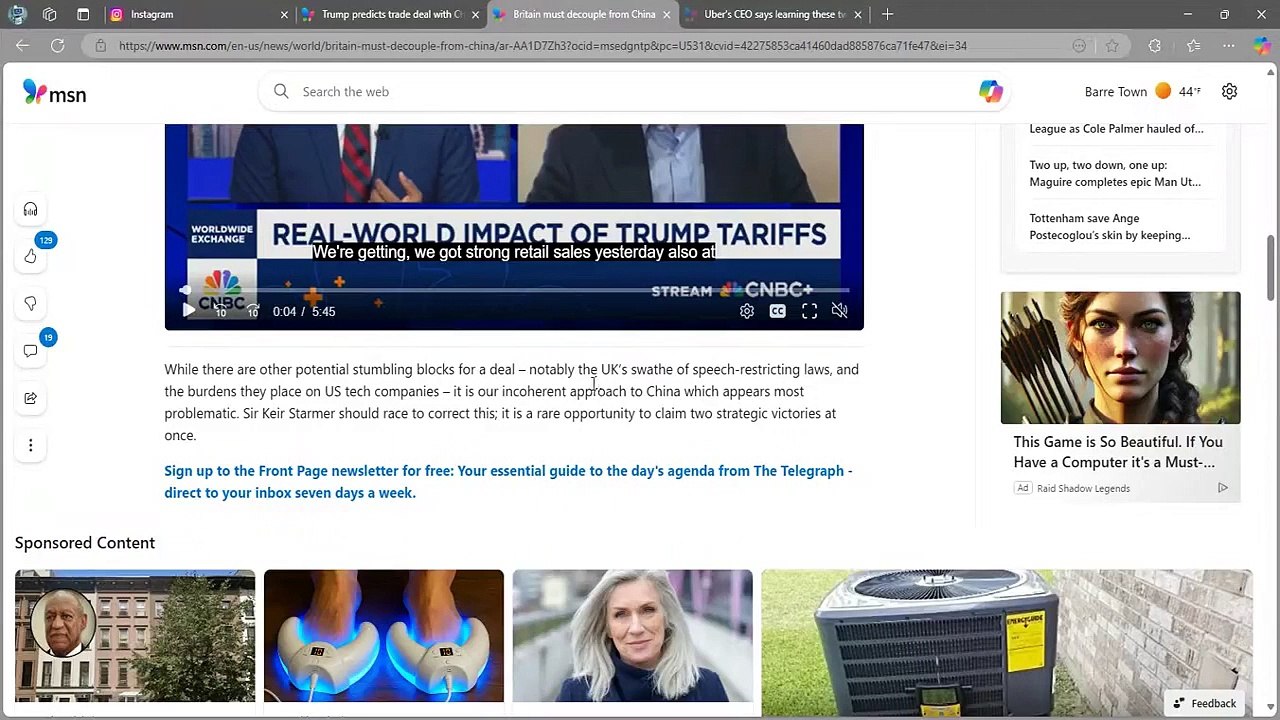
Task: Open the more options three dots in sidebar
Action: click(30, 445)
